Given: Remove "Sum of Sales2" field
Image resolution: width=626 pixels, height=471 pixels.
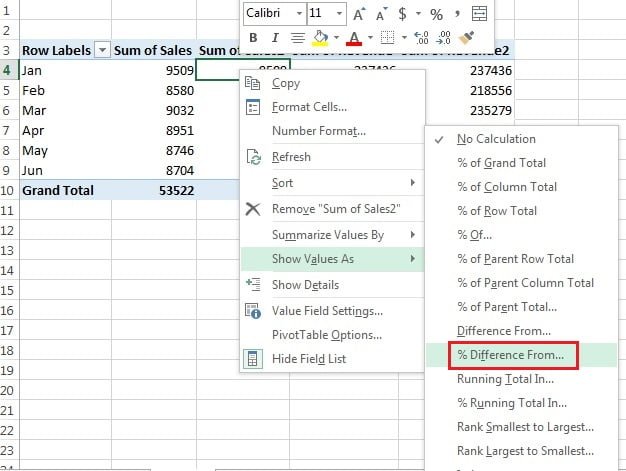Looking at the screenshot, I should click(332, 209).
